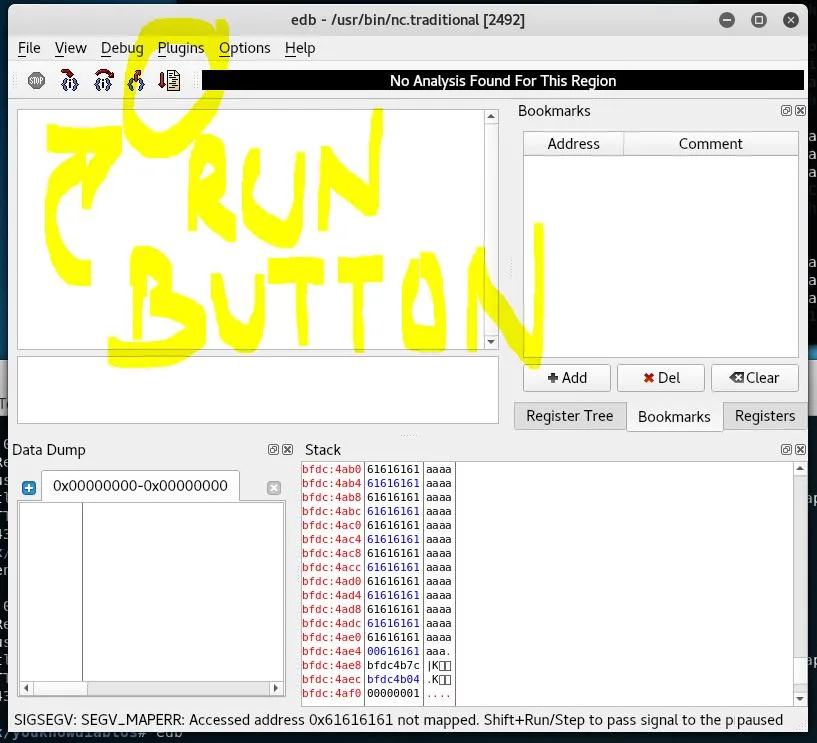Click the No Analysis Found region banner
Screen dimensions: 817x743
(503, 81)
